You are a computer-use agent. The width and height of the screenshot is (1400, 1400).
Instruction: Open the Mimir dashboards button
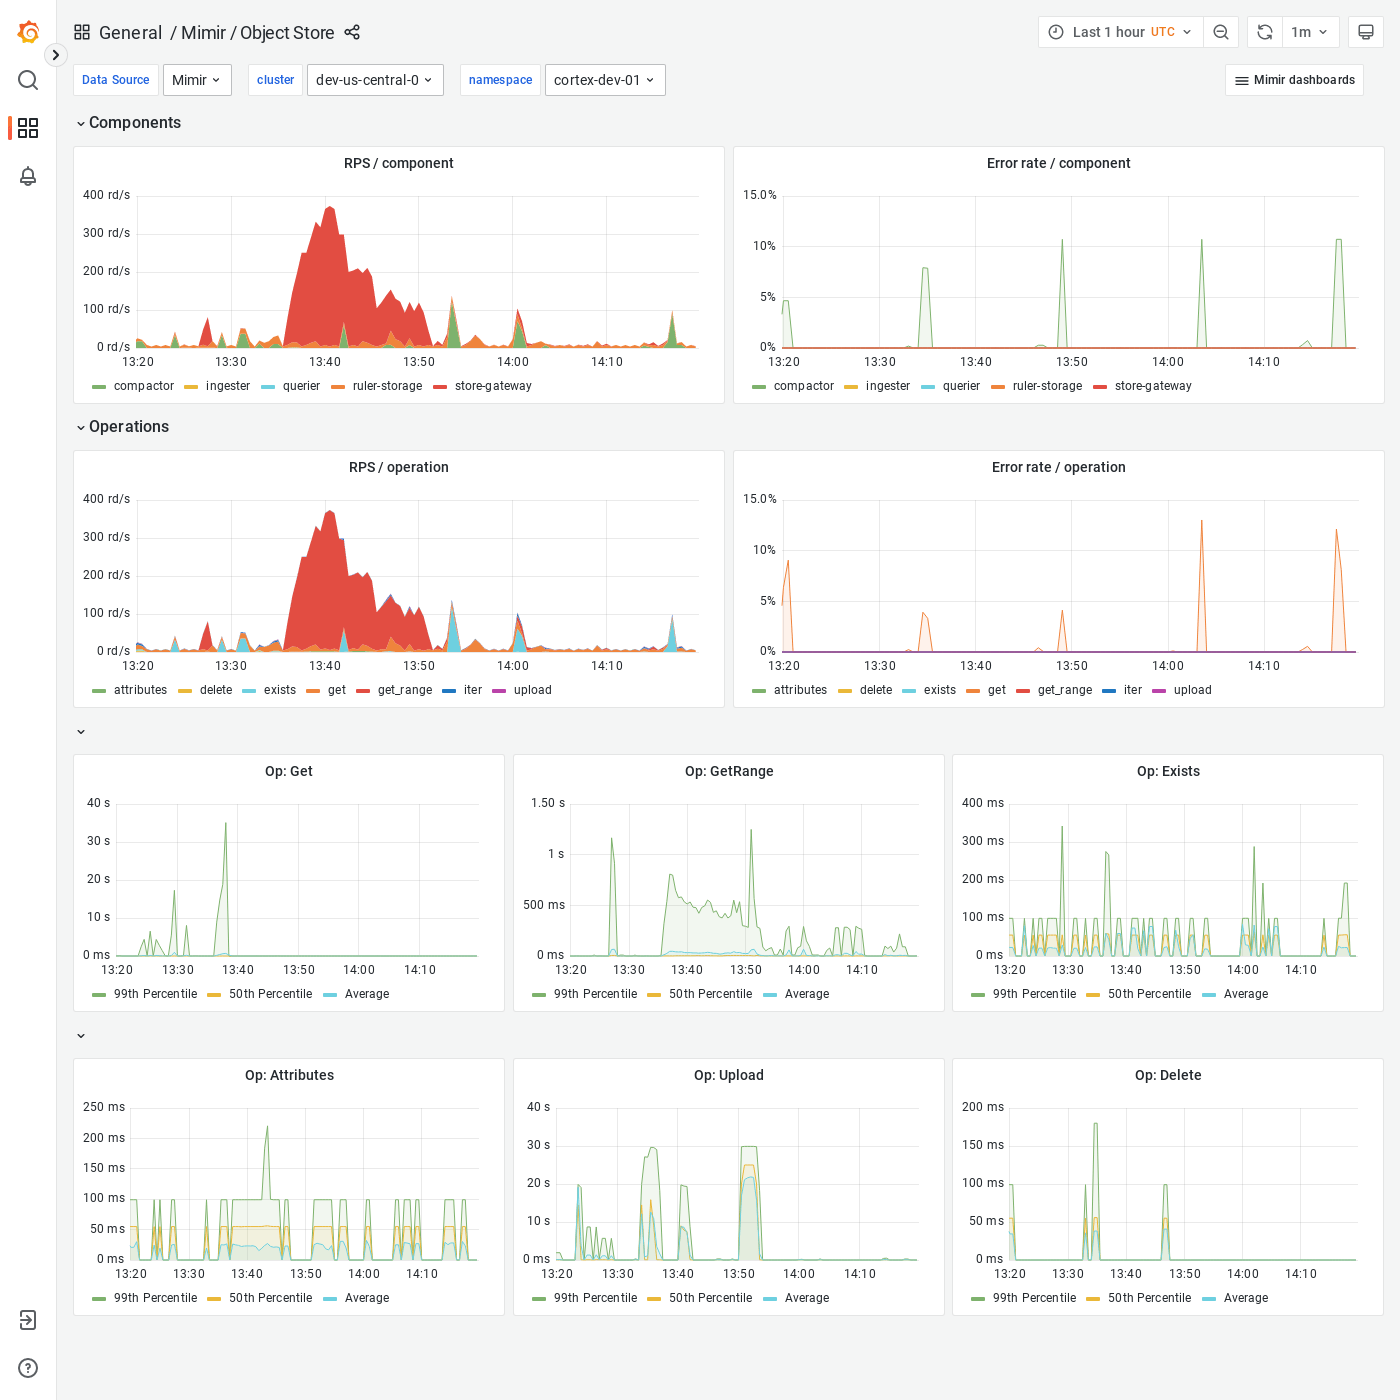(x=1294, y=80)
